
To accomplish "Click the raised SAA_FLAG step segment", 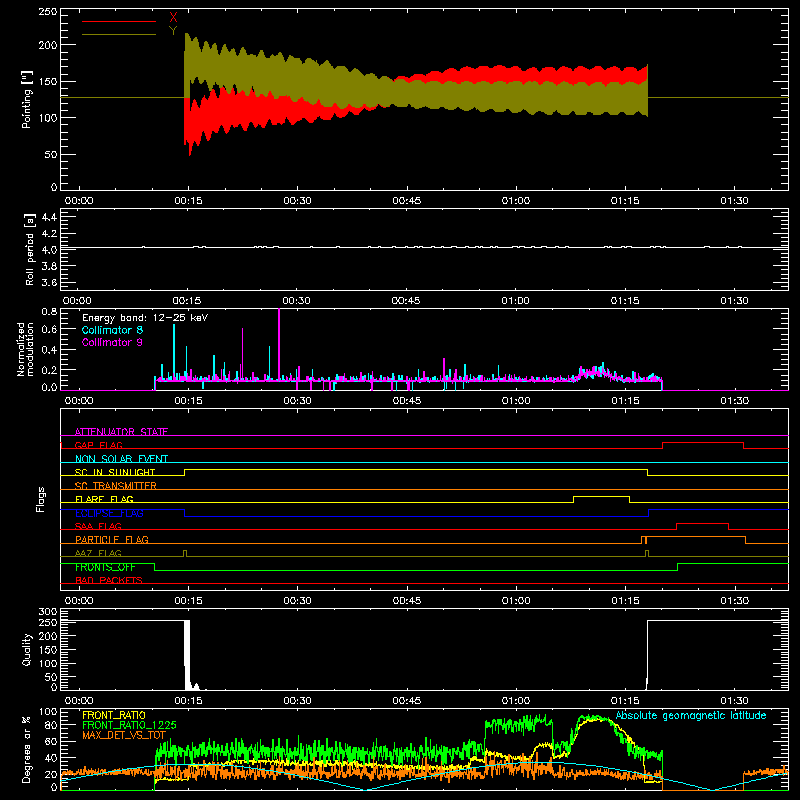I will 703,523.
